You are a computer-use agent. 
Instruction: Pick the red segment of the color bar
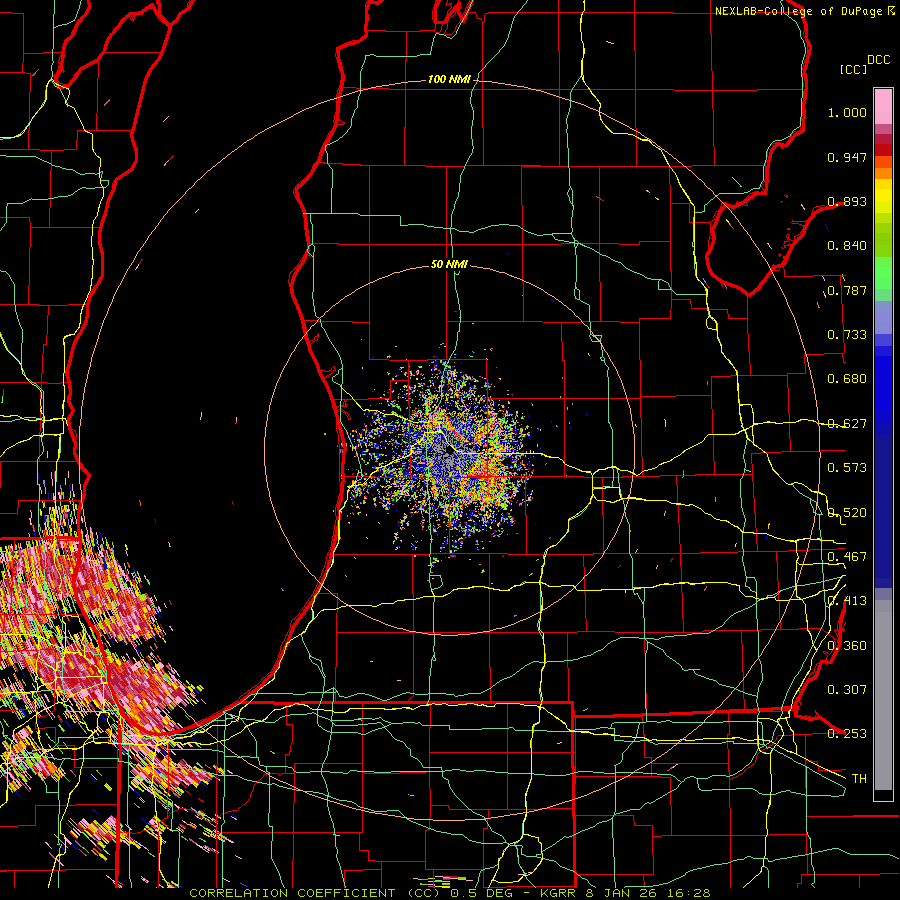point(883,150)
